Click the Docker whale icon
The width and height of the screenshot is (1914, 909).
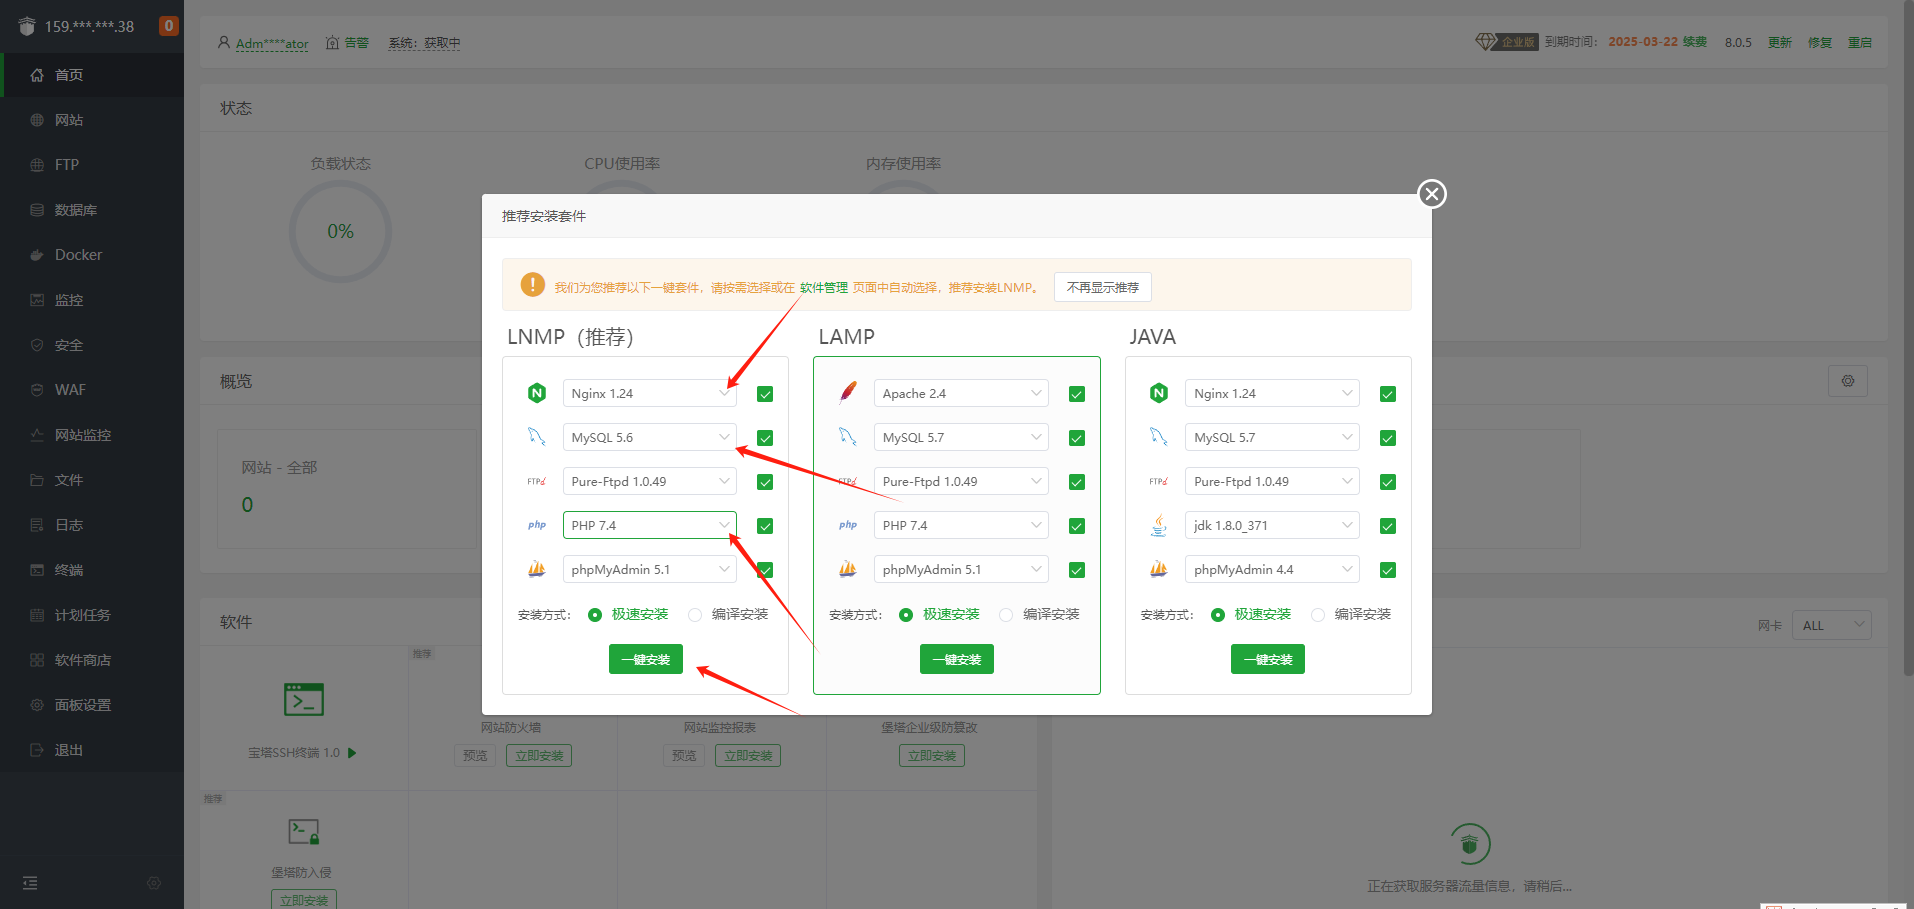[x=37, y=255]
